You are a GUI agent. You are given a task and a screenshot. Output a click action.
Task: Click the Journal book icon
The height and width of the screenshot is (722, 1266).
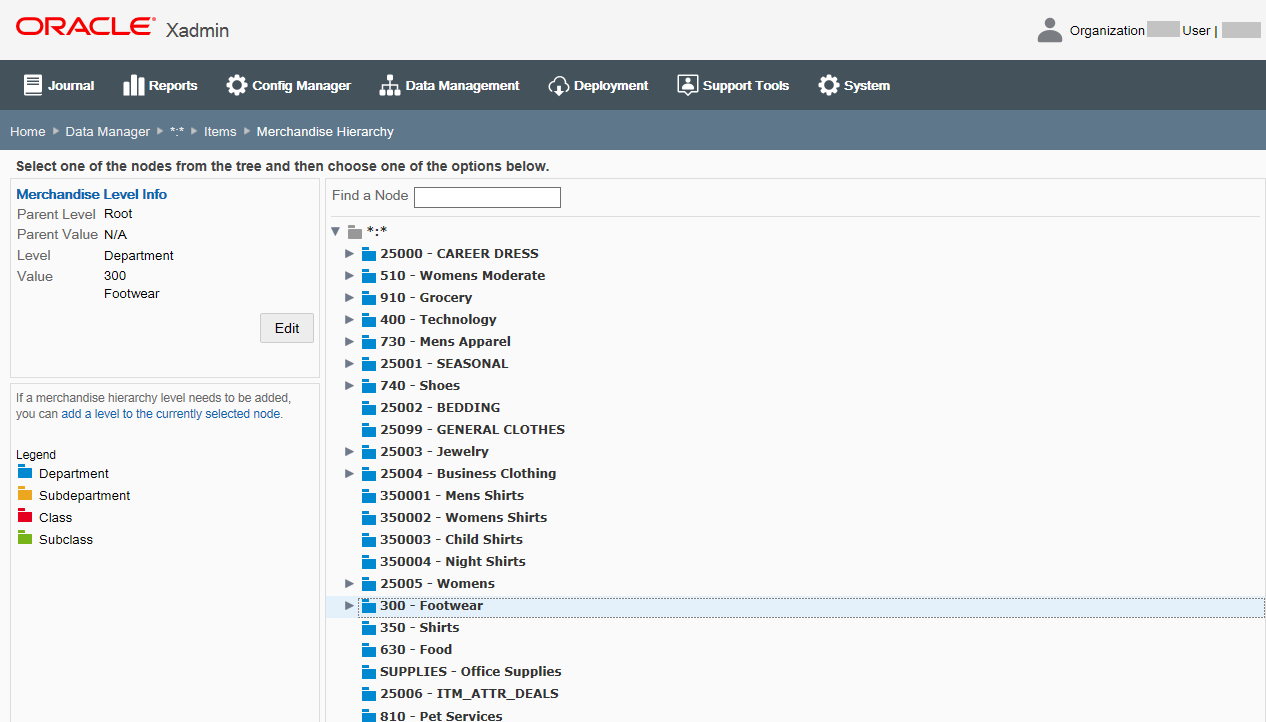(33, 85)
